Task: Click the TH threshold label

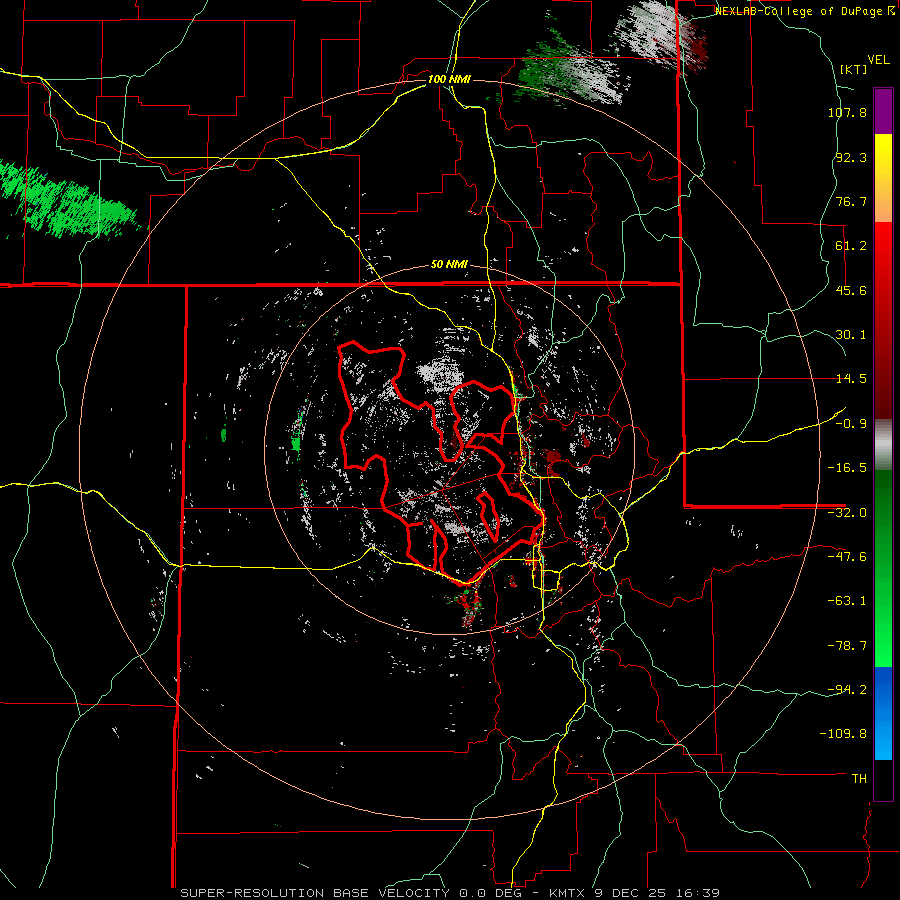Action: (x=859, y=778)
